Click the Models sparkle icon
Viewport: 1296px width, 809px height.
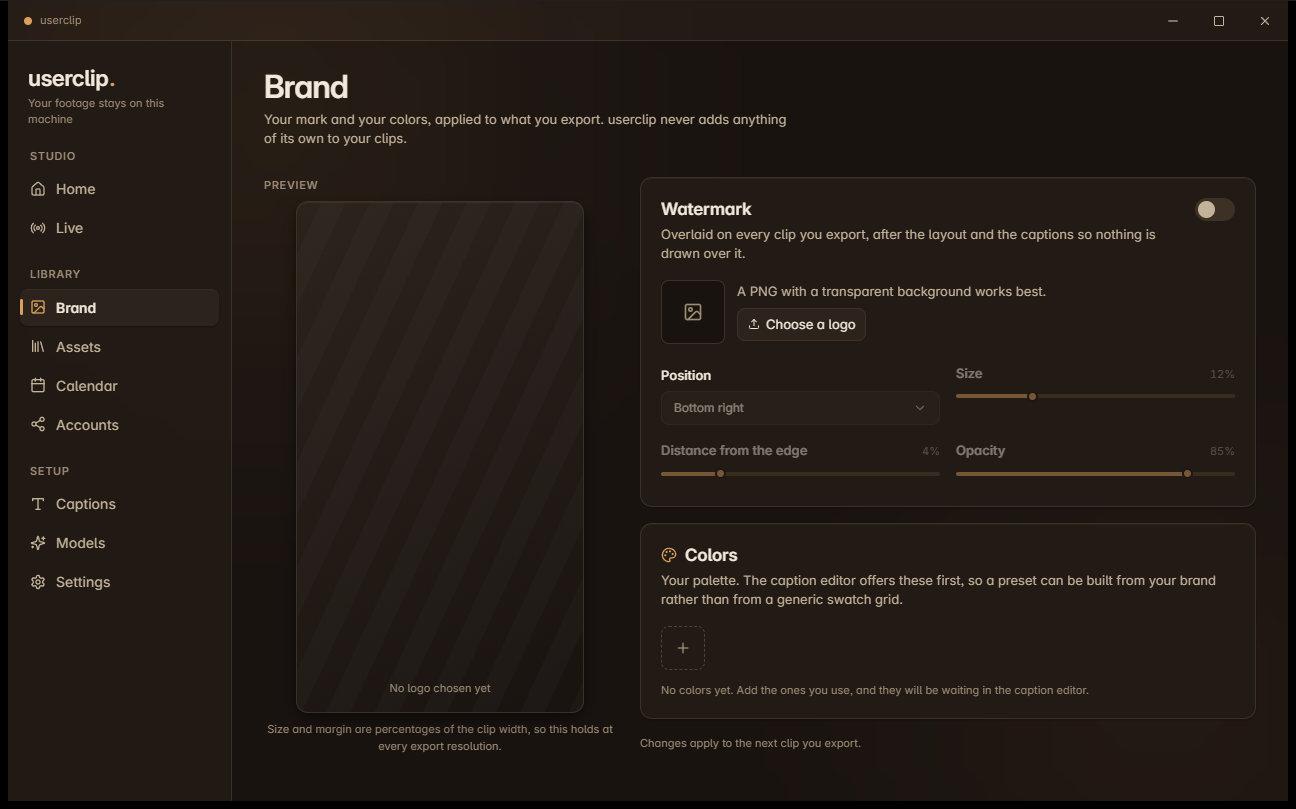(38, 543)
